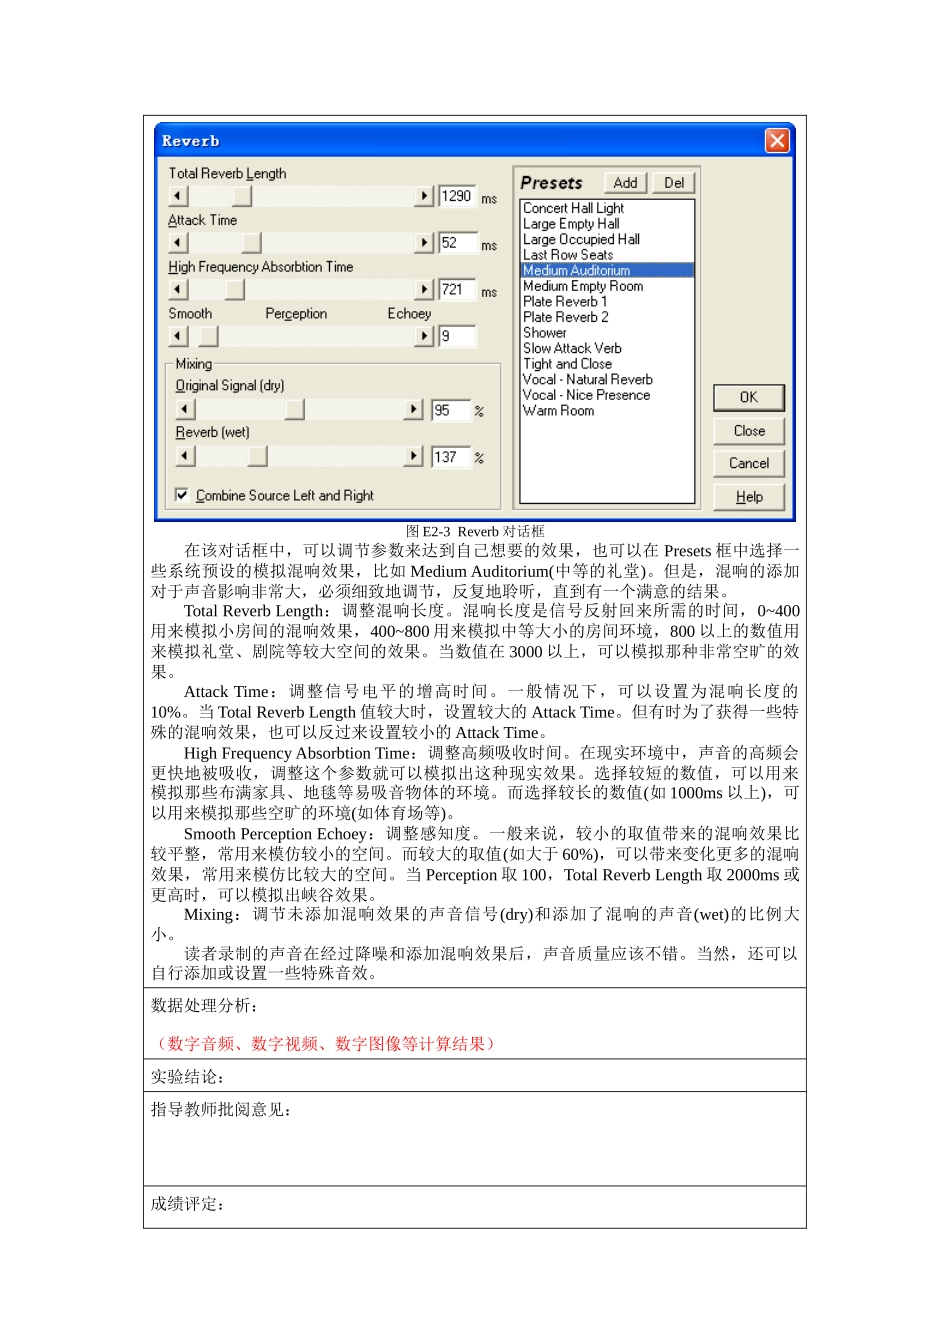Select the Smooth Perception Echoey slider thumb
Viewport: 950px width, 1344px height.
point(208,337)
